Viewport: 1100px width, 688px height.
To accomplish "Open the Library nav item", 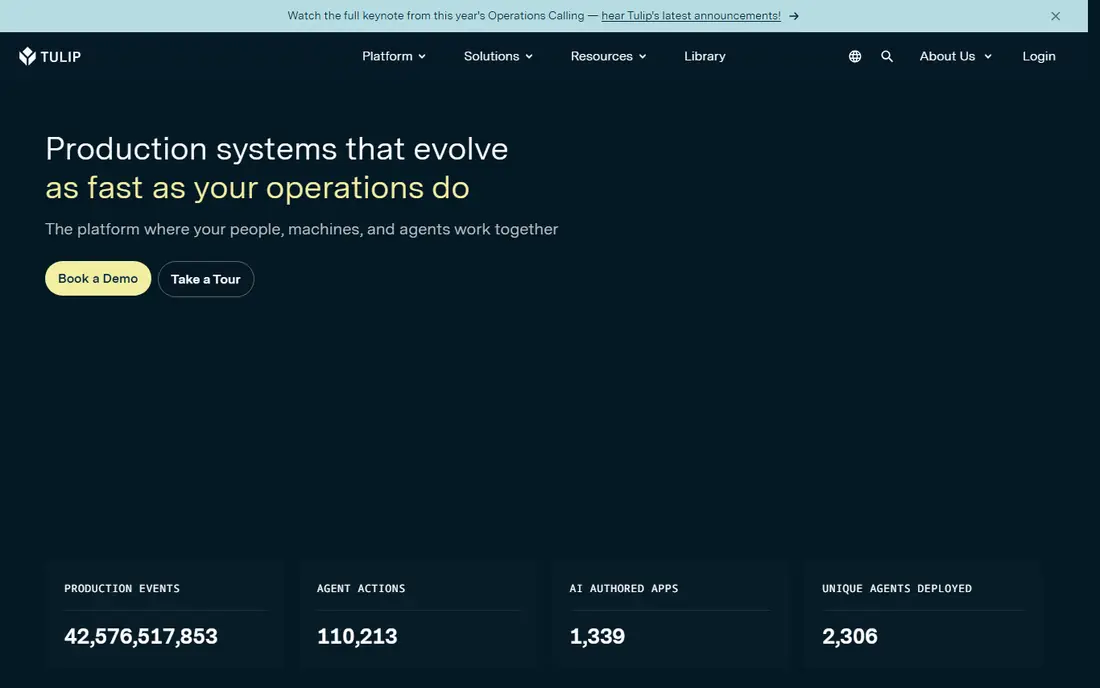I will click(704, 56).
